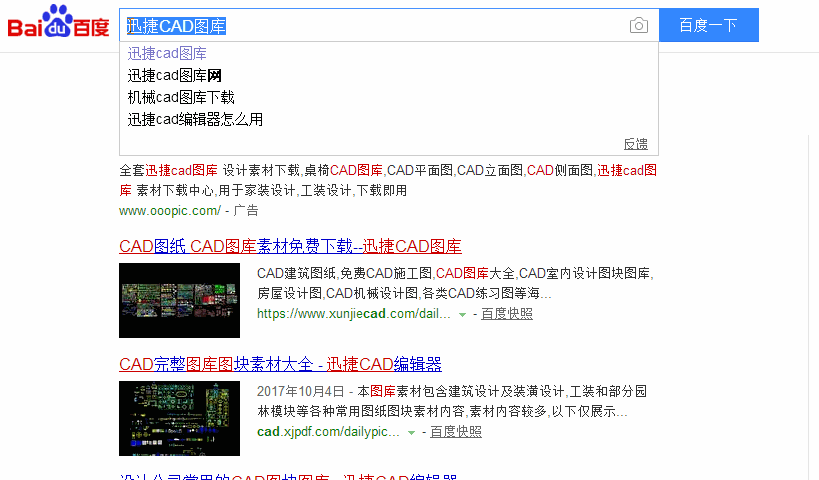Viewport: 819px width, 480px height.
Task: Open result CAD图纸 CAD图库素材免费下载
Action: pos(290,246)
